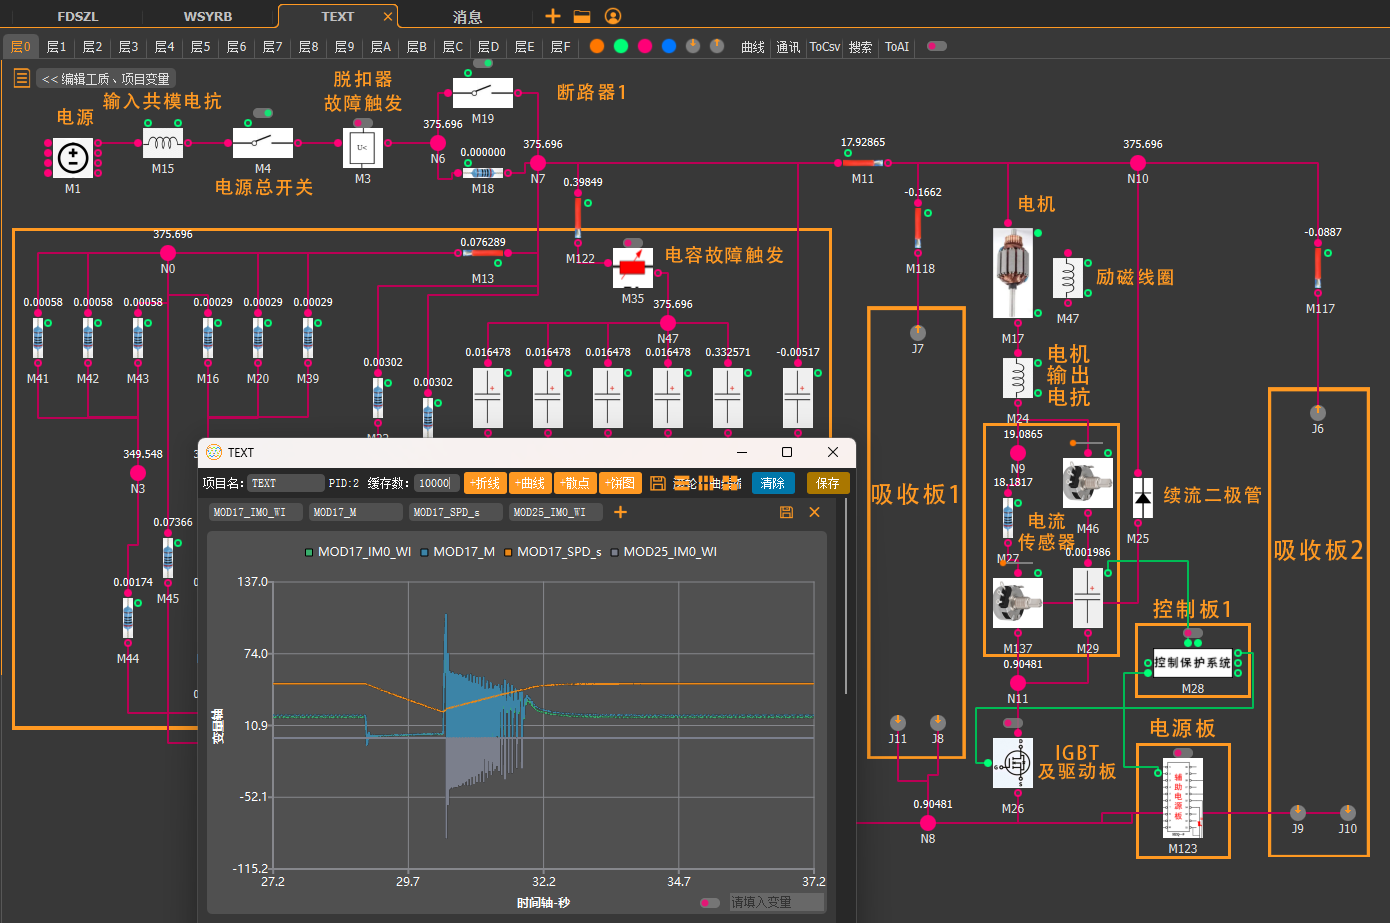1390x923 pixels.
Task: Click the 保存 button in the TEXT window
Action: pos(828,483)
